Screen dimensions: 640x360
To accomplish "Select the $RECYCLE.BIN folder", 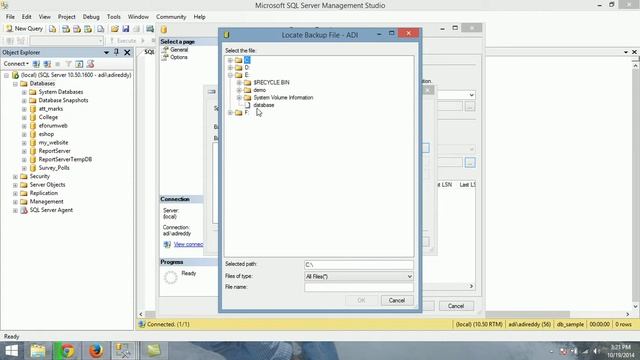I will coord(271,82).
